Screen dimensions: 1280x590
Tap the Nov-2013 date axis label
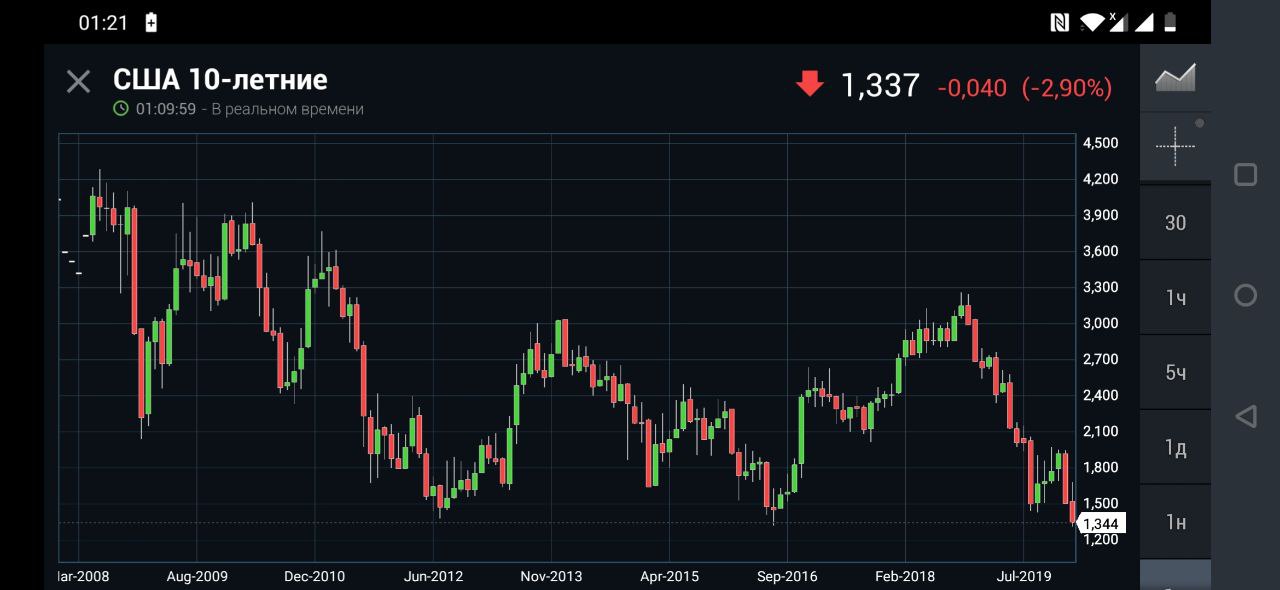551,576
